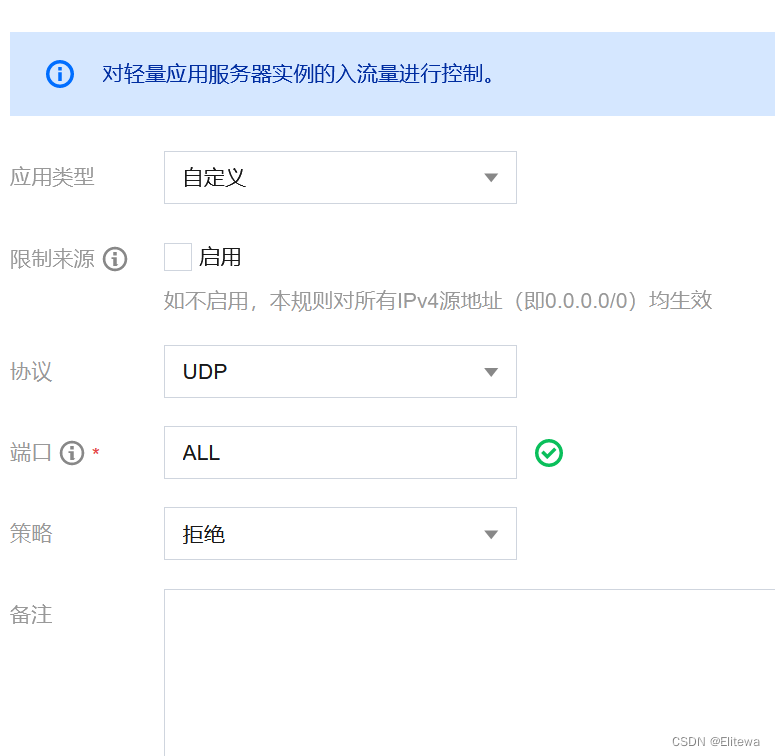Click the red required asterisk by 端口

point(96,453)
